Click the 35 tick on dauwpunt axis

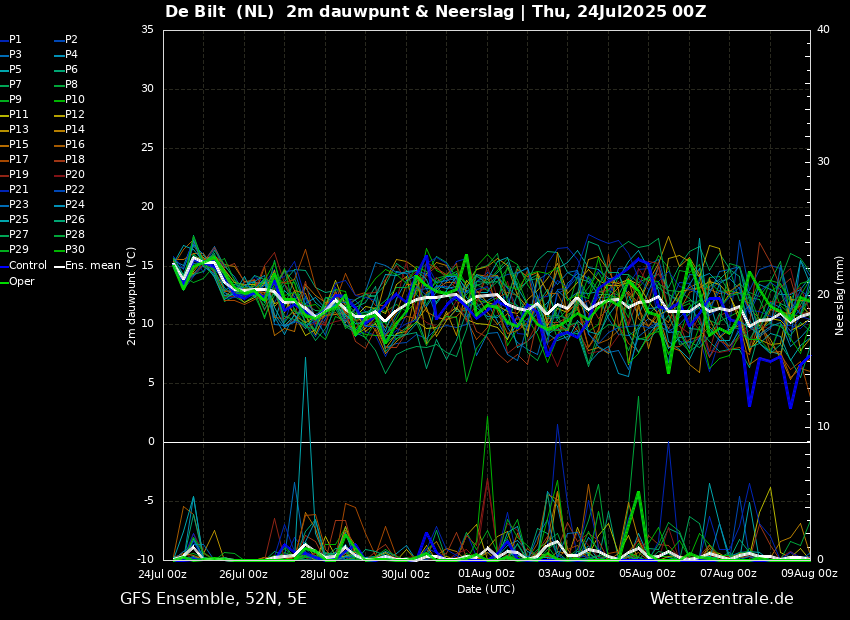[x=147, y=29]
